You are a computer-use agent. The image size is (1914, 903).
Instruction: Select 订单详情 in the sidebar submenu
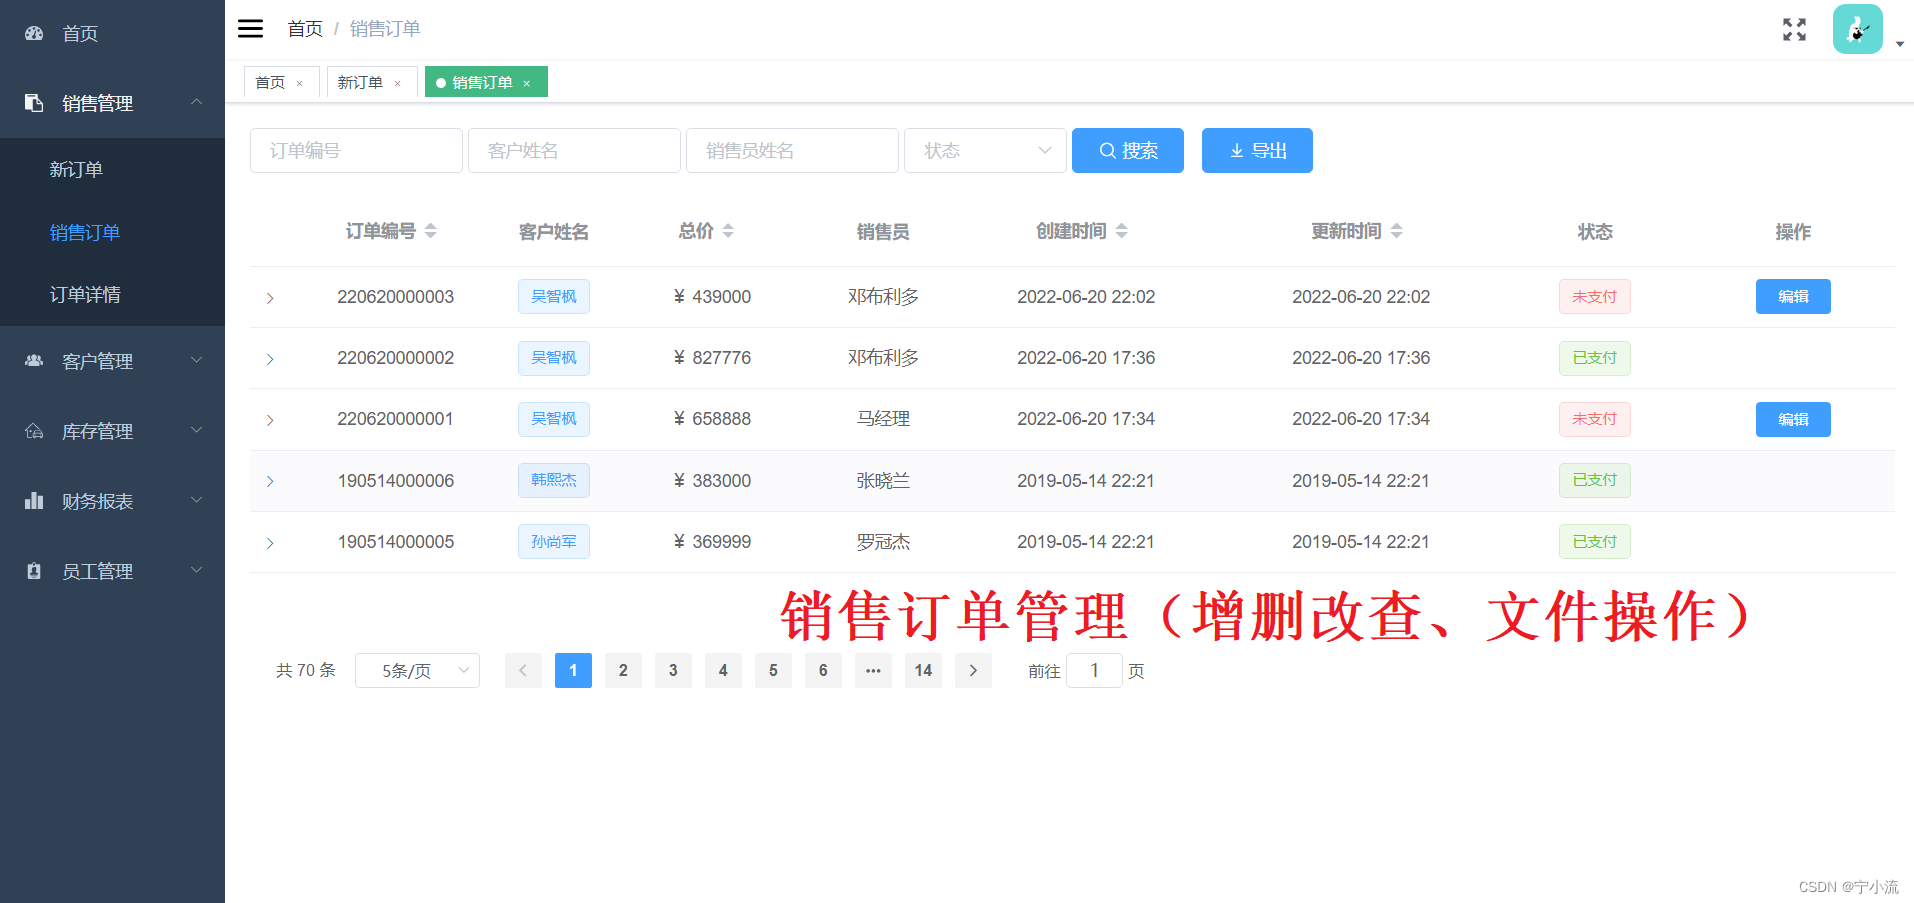pyautogui.click(x=112, y=294)
